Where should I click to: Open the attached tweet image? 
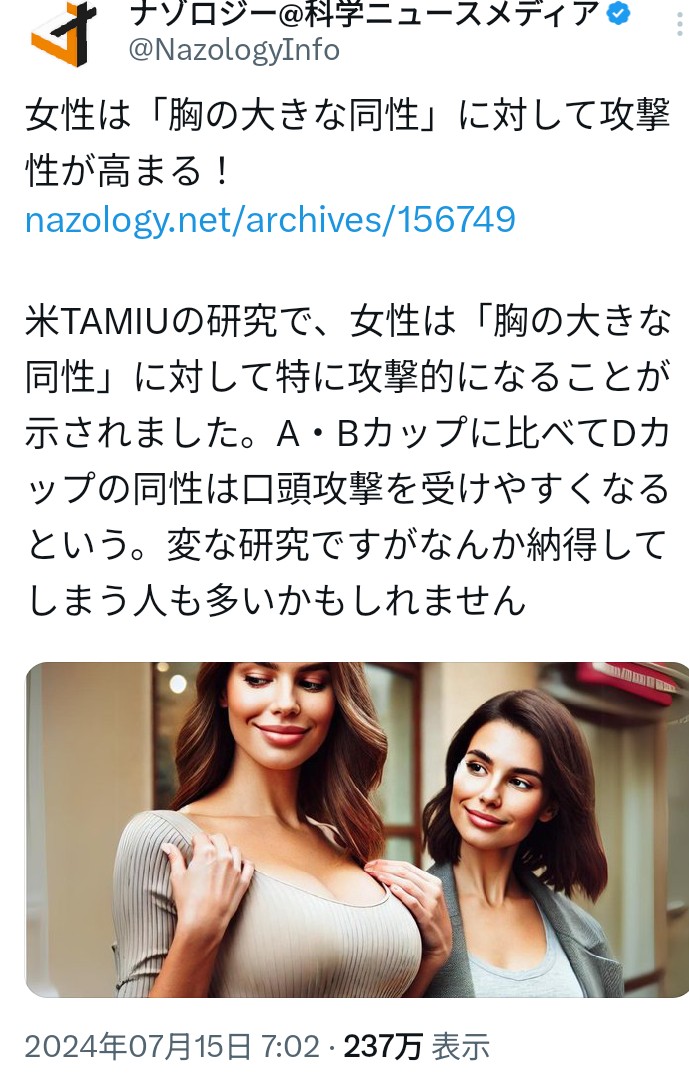coord(358,829)
